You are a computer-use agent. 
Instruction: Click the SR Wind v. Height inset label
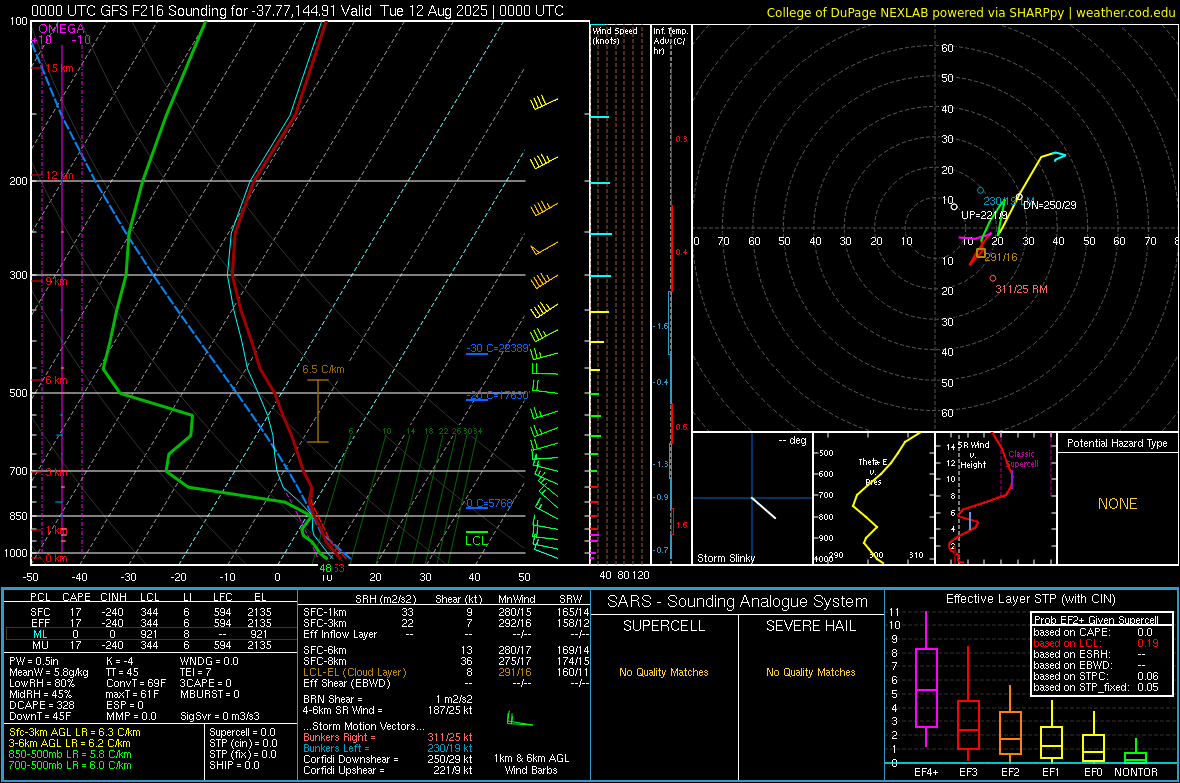click(973, 455)
